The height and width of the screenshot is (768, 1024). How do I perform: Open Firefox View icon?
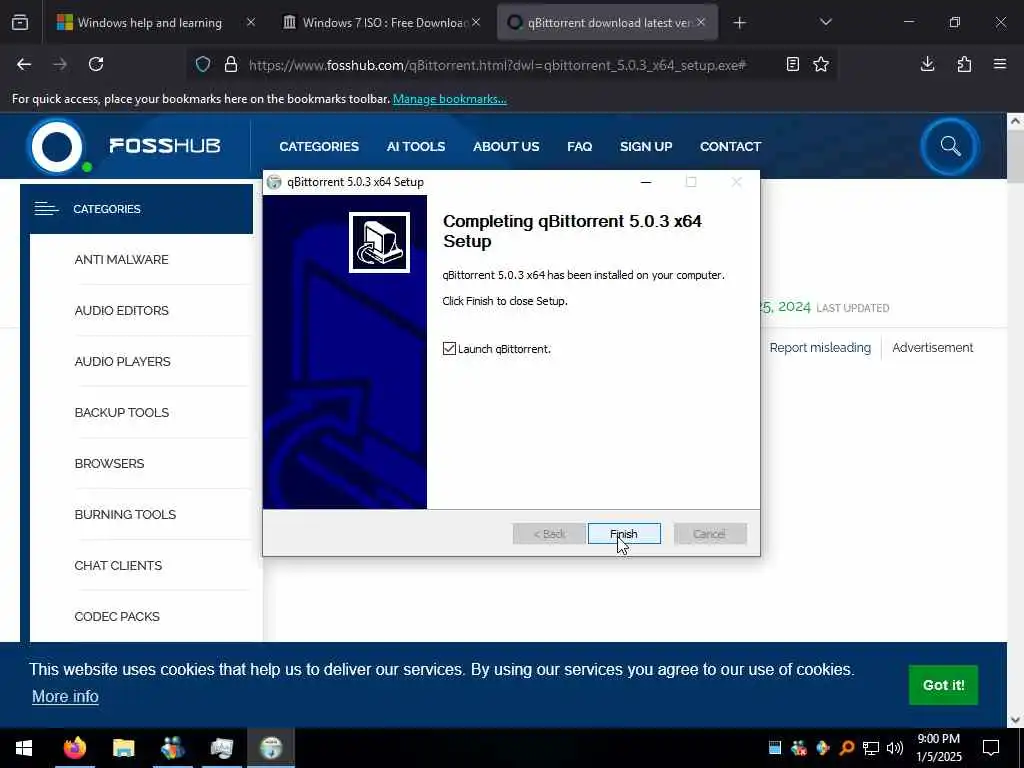20,22
